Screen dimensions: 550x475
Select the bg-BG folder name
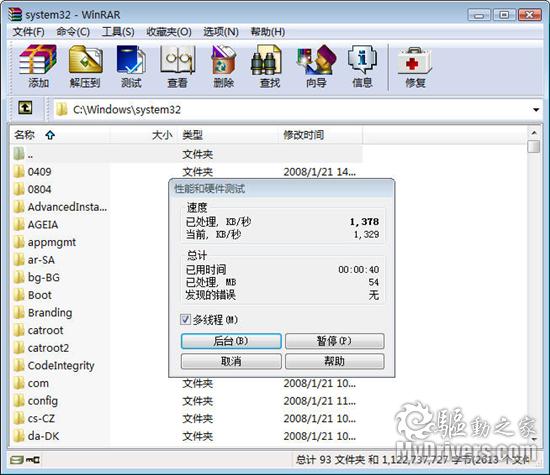43,278
